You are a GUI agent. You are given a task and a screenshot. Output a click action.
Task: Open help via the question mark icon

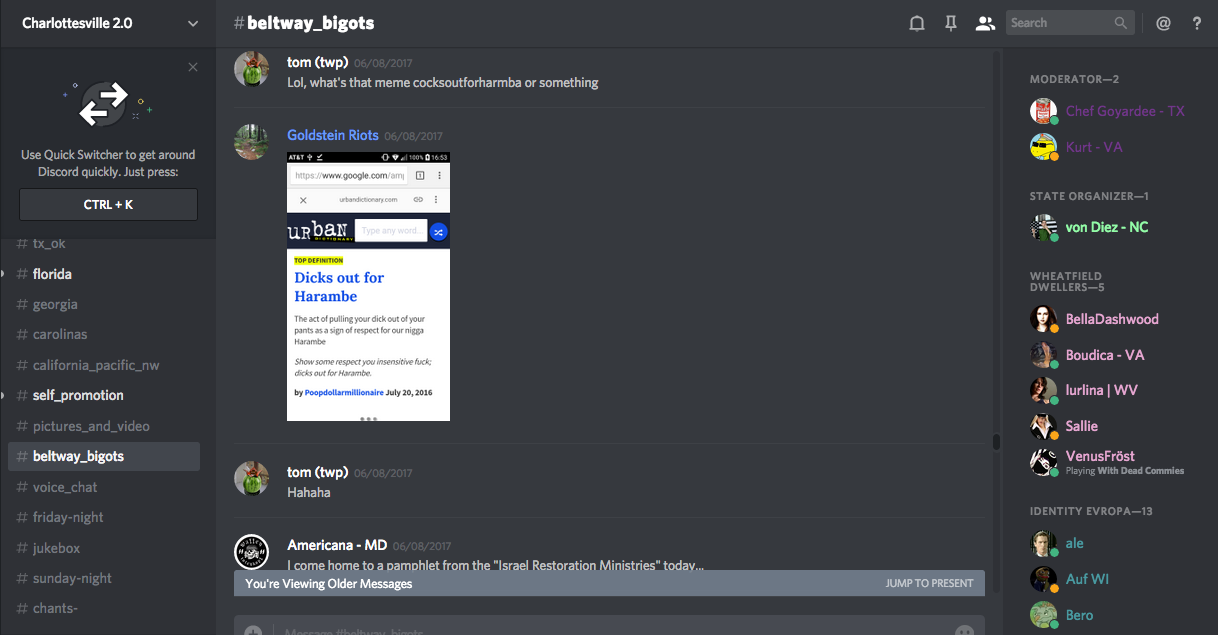tap(1197, 23)
